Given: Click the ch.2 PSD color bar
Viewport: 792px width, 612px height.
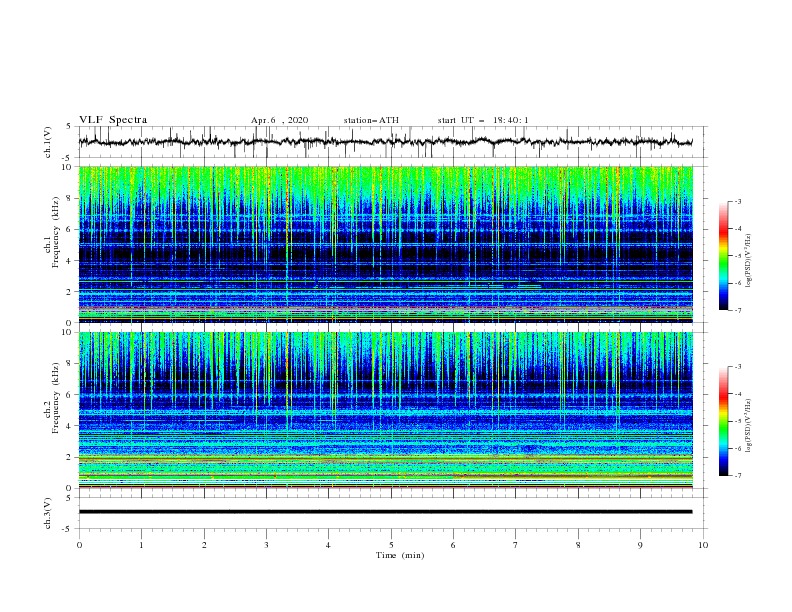Looking at the screenshot, I should [x=723, y=421].
